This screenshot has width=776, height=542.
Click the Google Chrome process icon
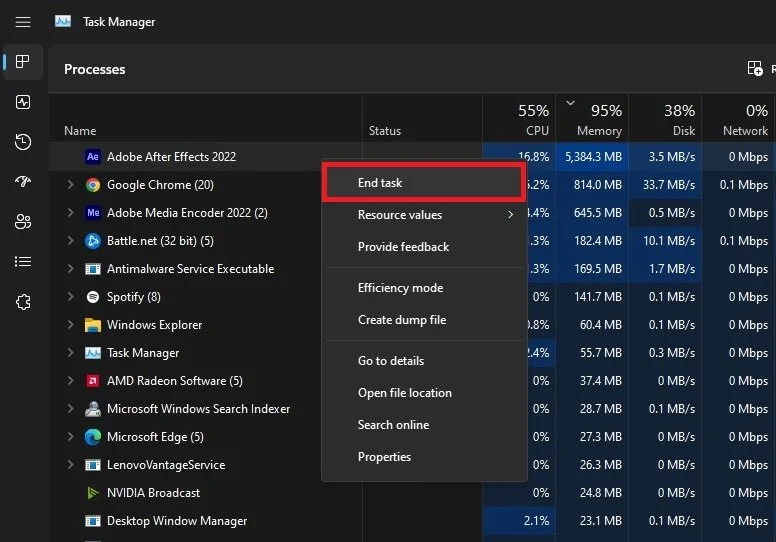[93, 185]
